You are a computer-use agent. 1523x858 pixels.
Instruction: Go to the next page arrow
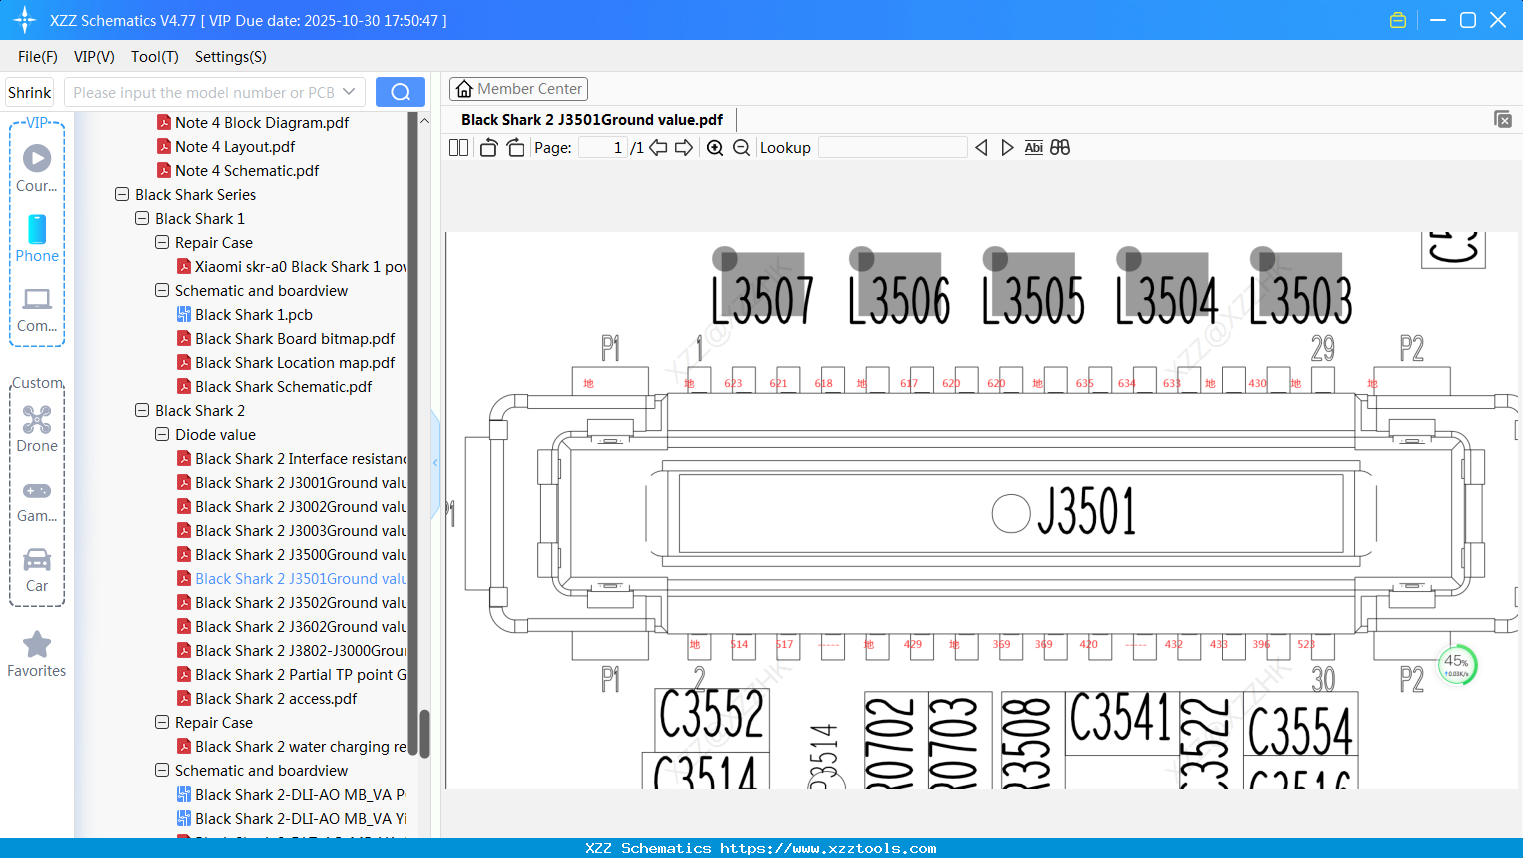tap(684, 148)
